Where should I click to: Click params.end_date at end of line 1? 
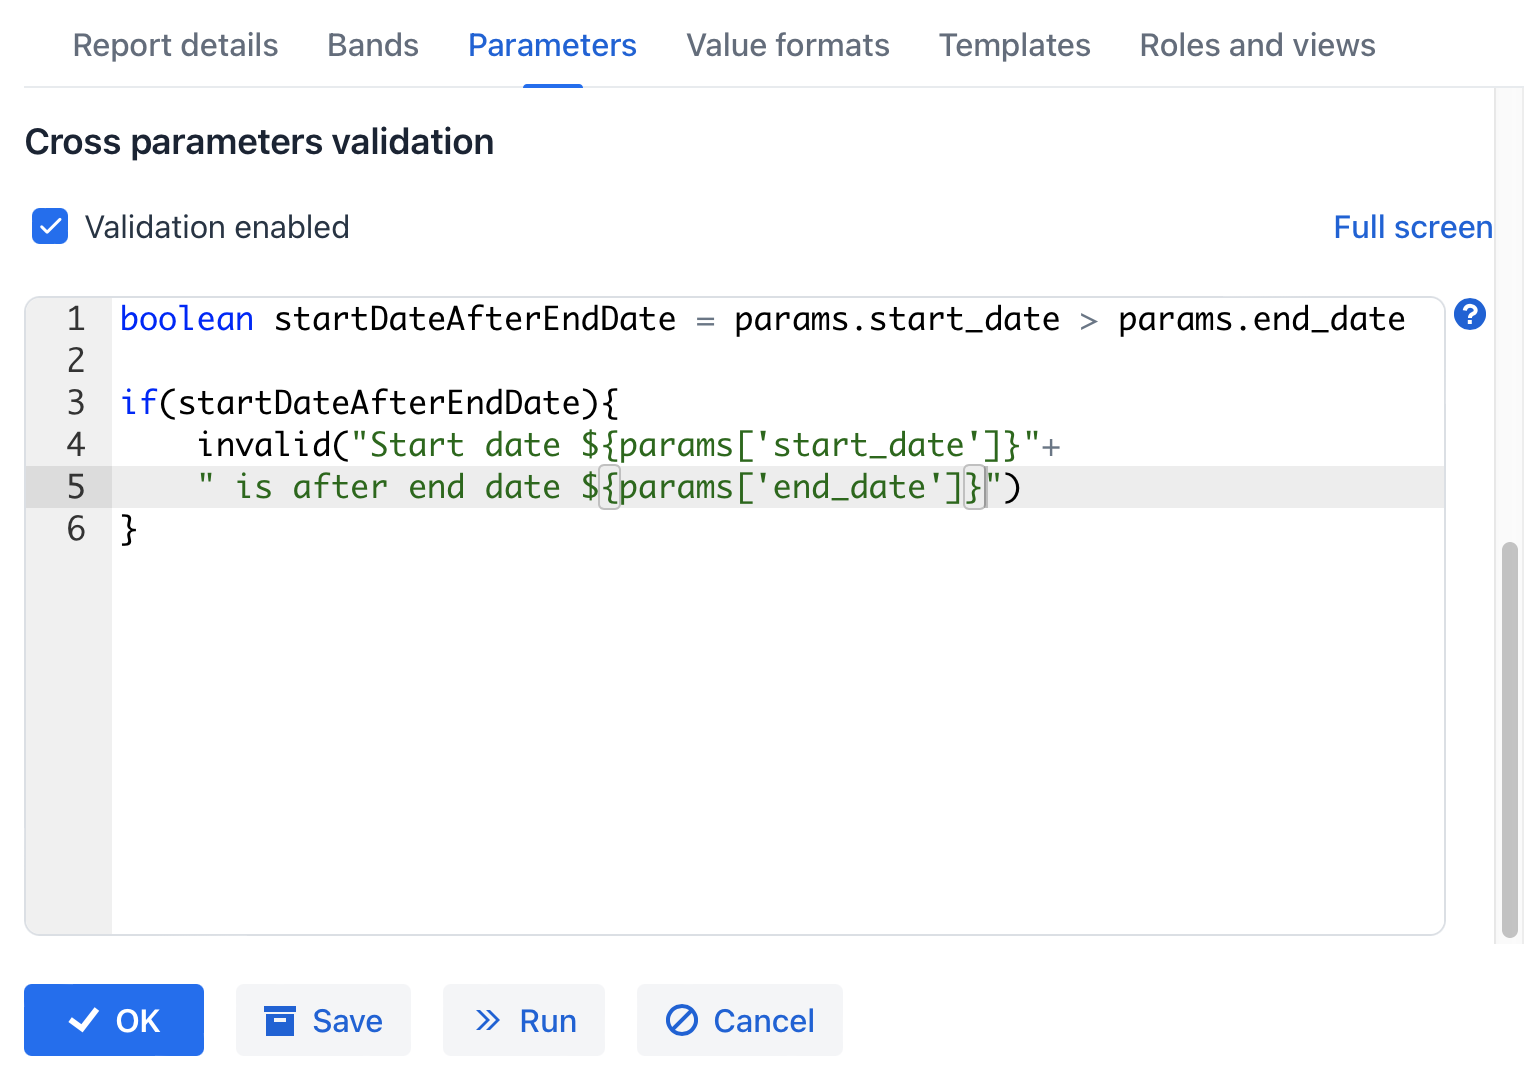[x=1262, y=319]
